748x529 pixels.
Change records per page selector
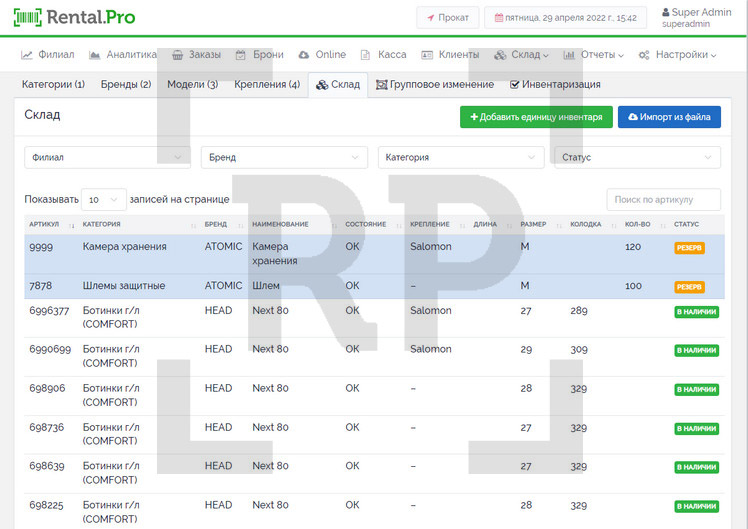pos(104,199)
